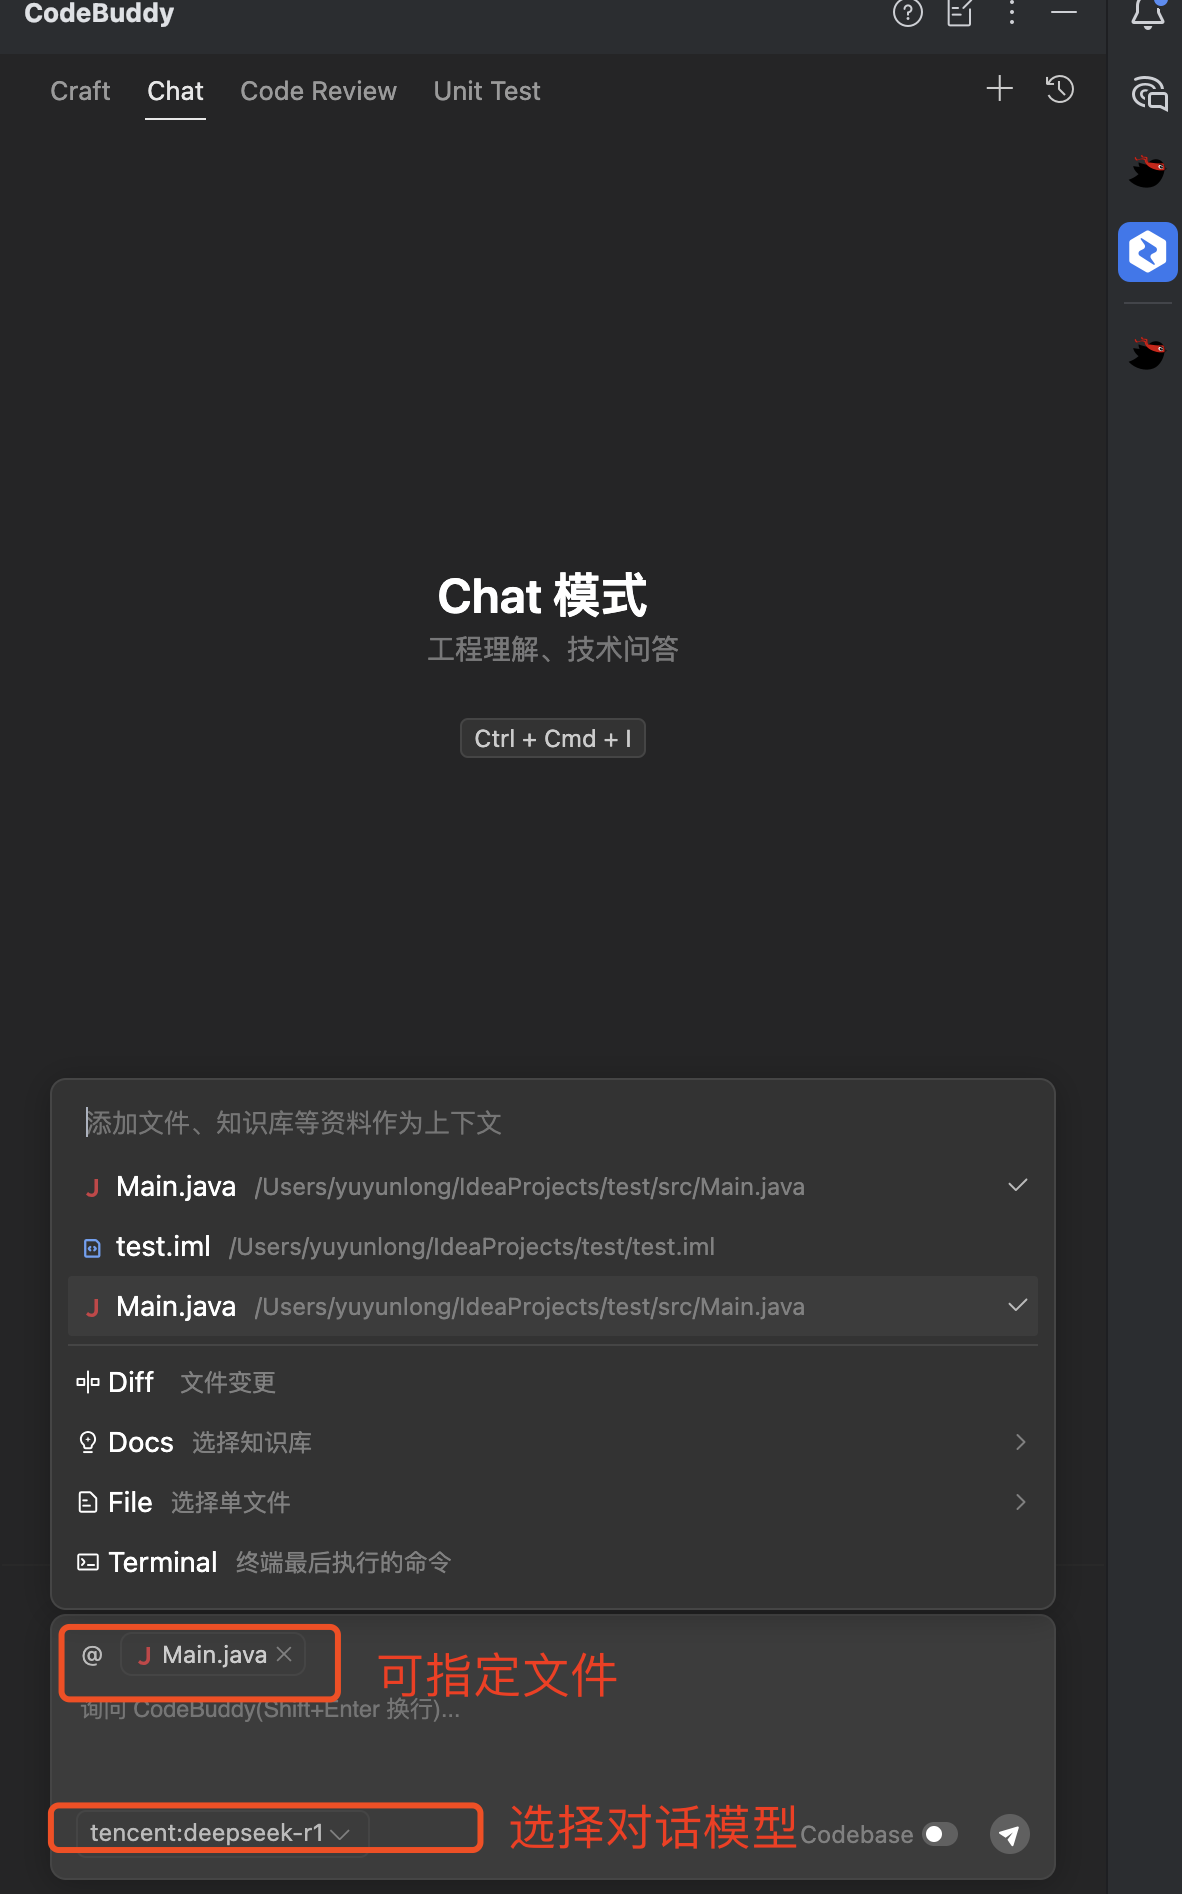
Task: Click the @ mention context icon
Action: tap(92, 1655)
